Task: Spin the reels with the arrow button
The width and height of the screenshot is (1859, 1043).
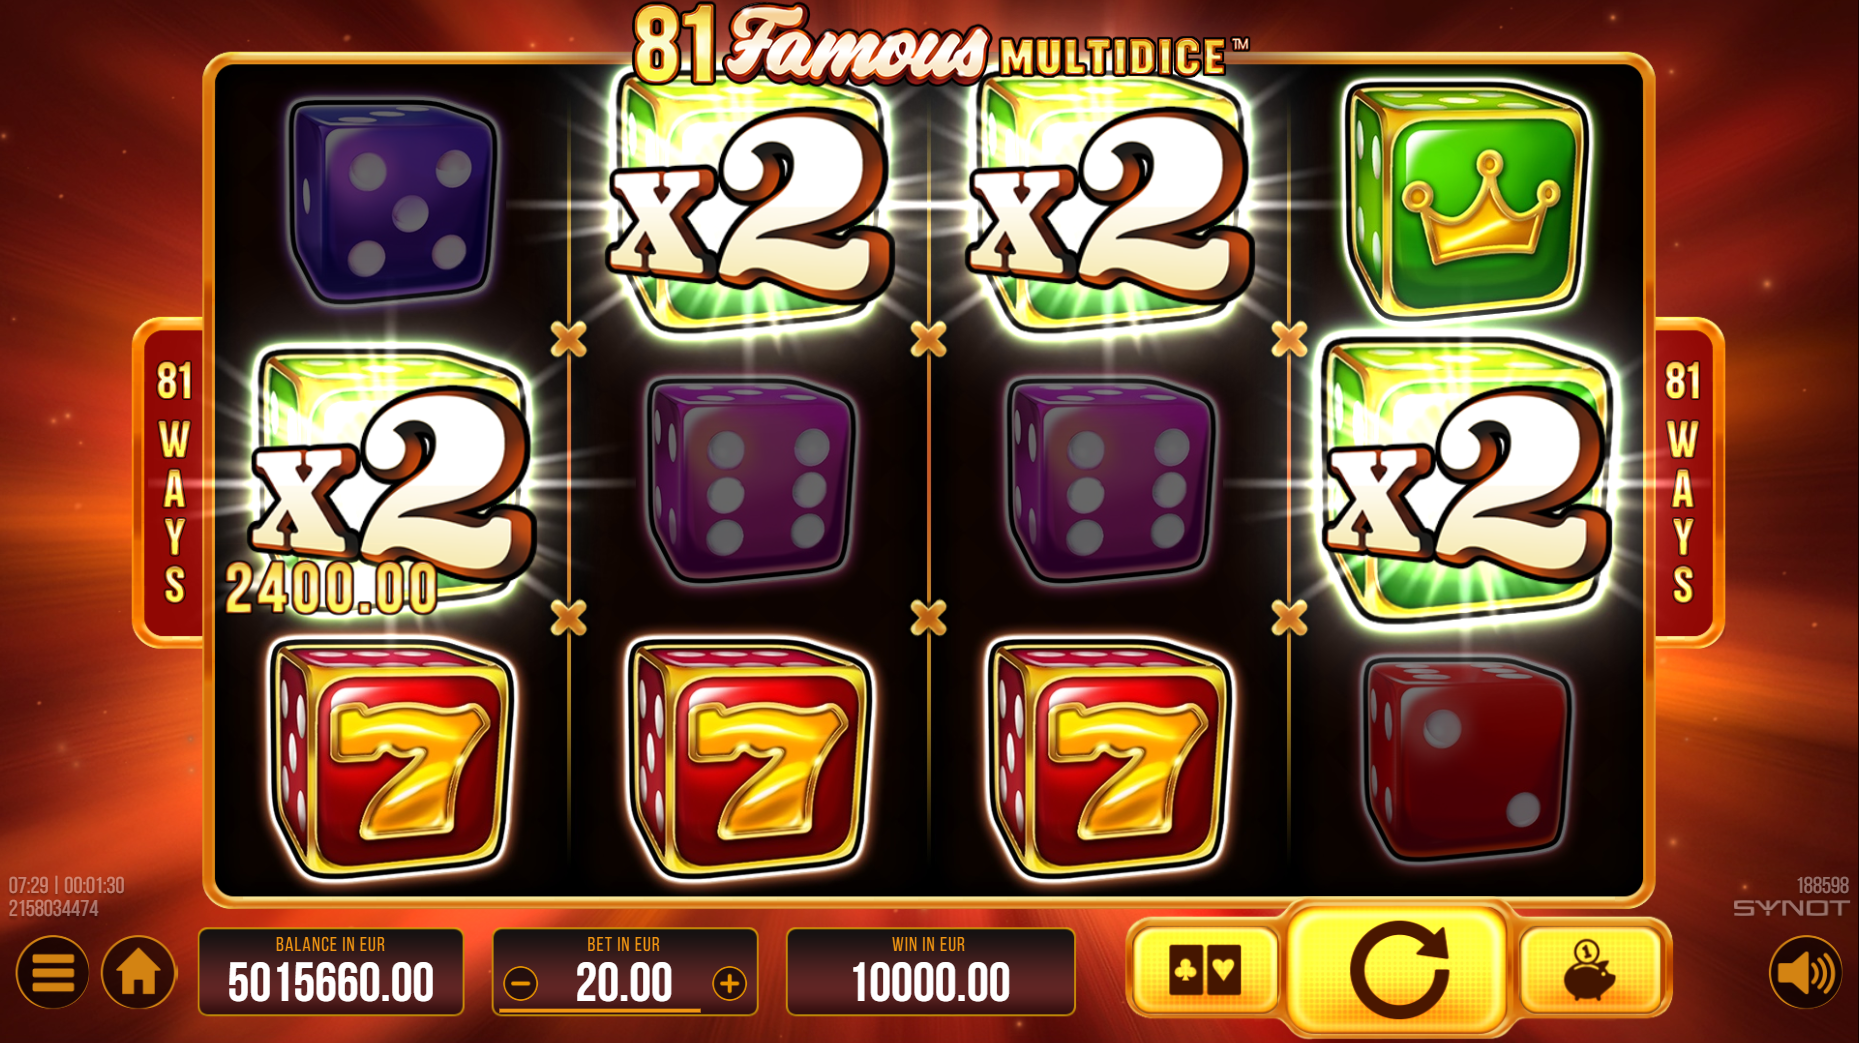Action: pyautogui.click(x=1397, y=969)
